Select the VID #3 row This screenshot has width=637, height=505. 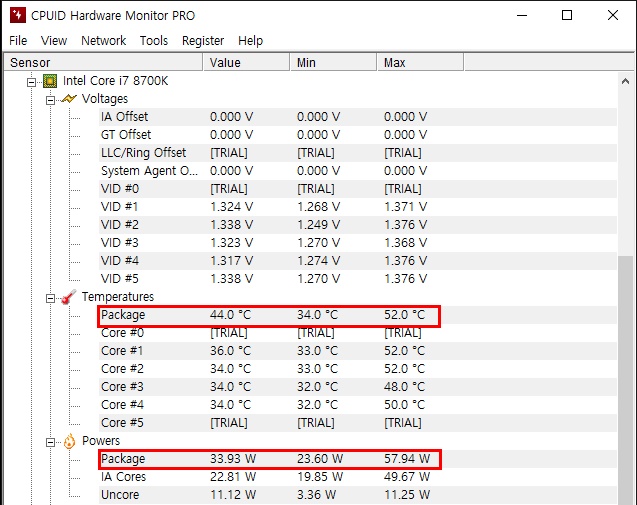click(358, 243)
